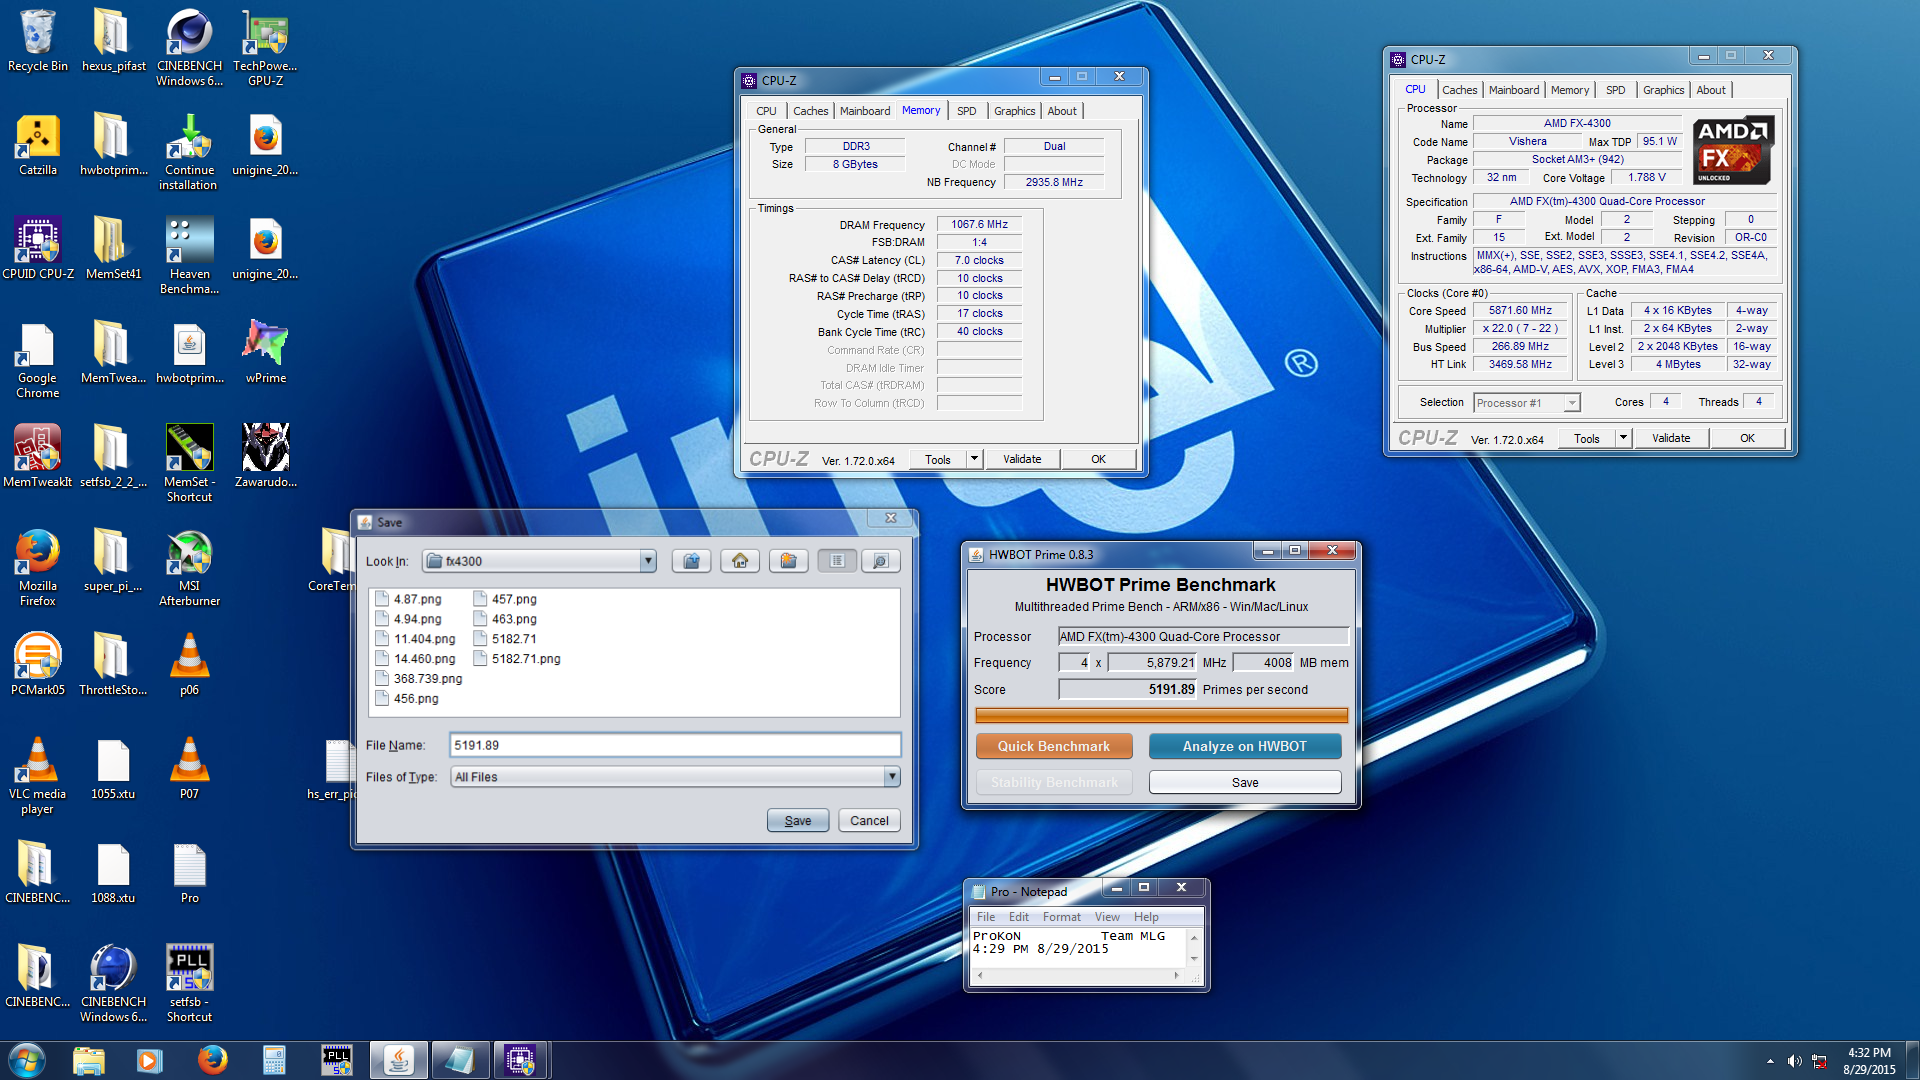1920x1080 pixels.
Task: Open MemSet41 folder on desktop
Action: 113,249
